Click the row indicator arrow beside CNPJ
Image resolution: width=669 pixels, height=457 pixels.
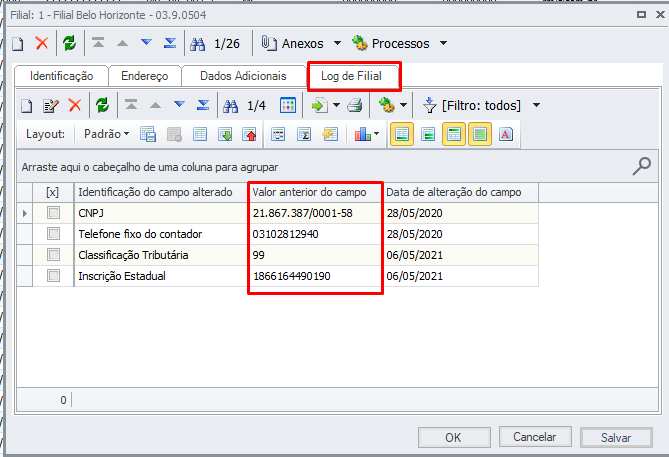[x=25, y=213]
